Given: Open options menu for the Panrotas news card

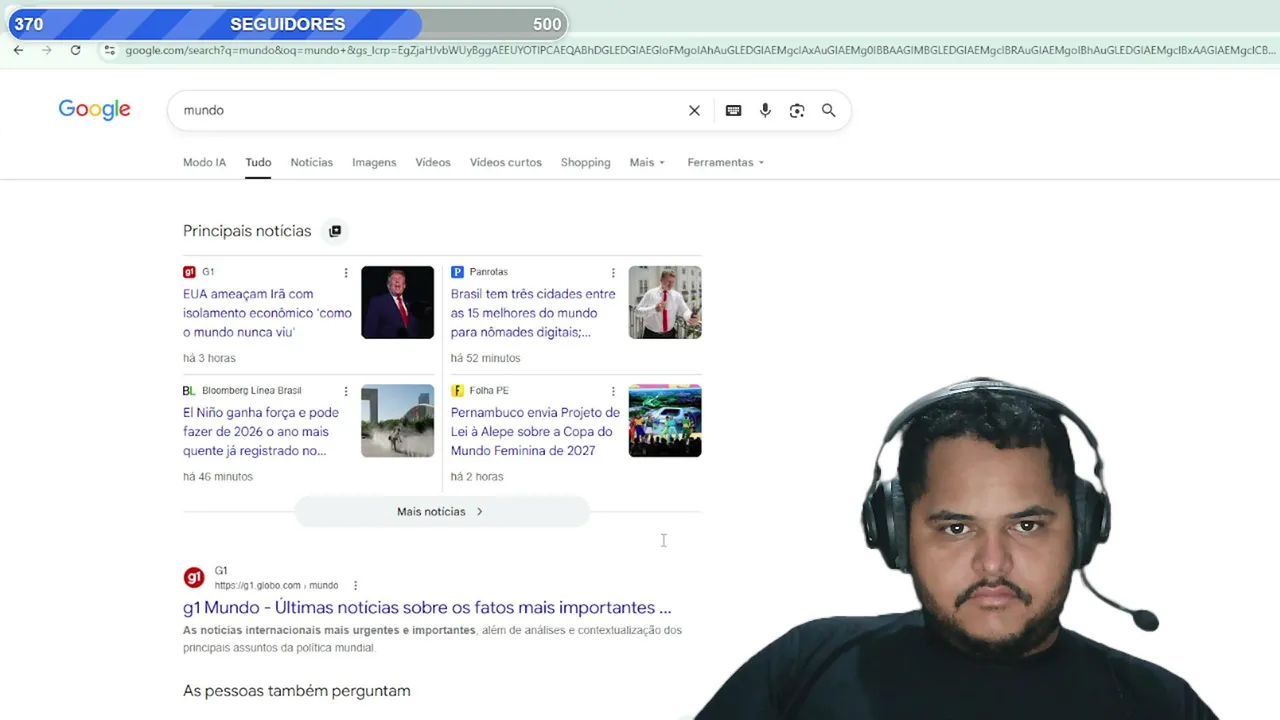Looking at the screenshot, I should click(613, 273).
